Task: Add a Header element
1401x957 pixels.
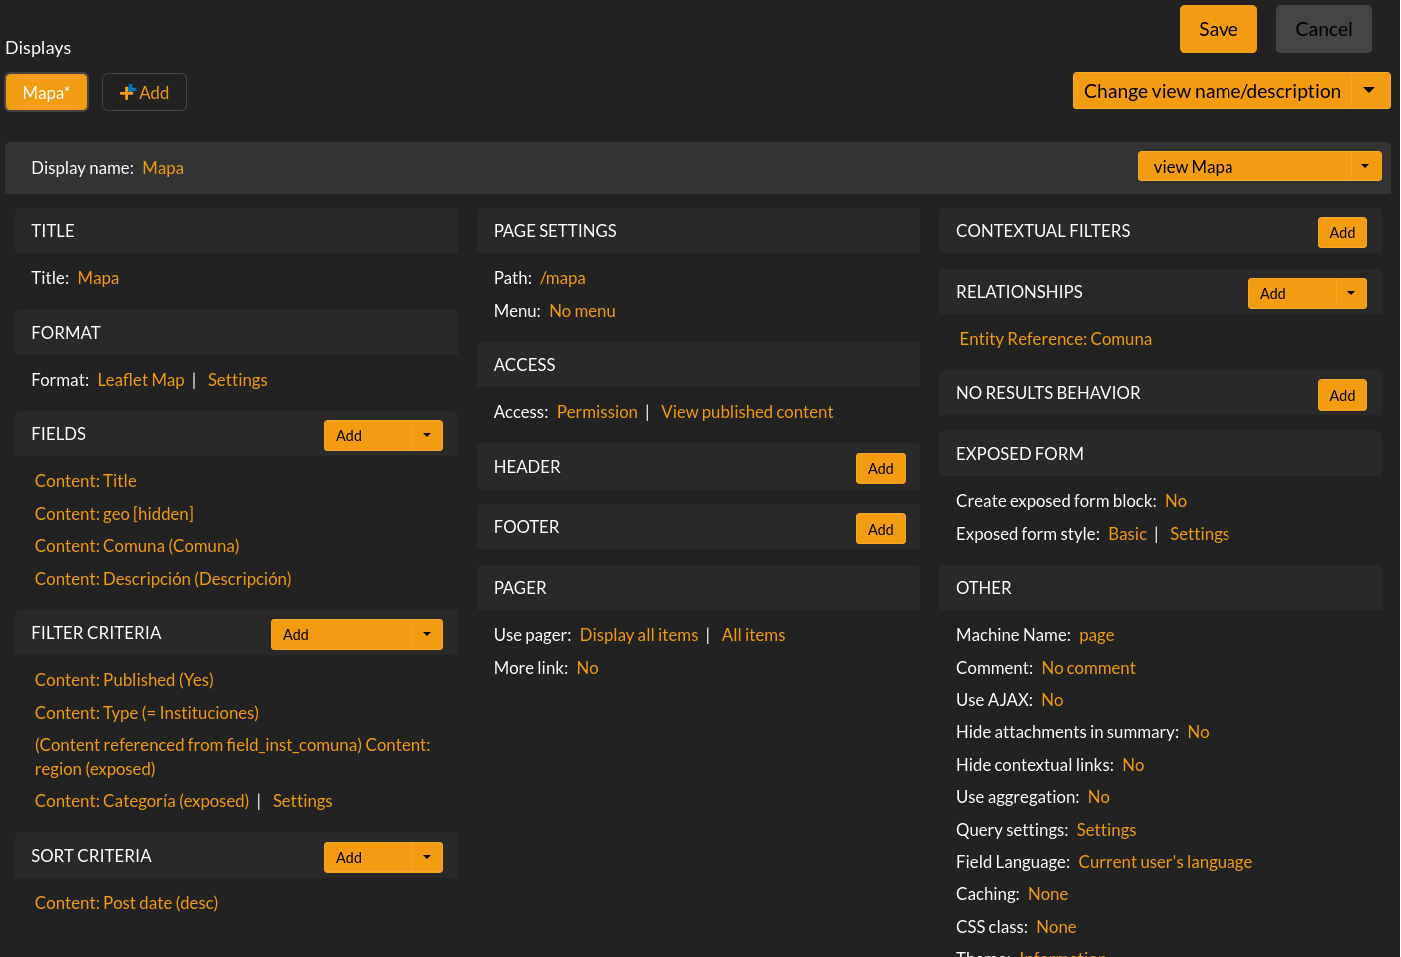Action: click(x=880, y=468)
